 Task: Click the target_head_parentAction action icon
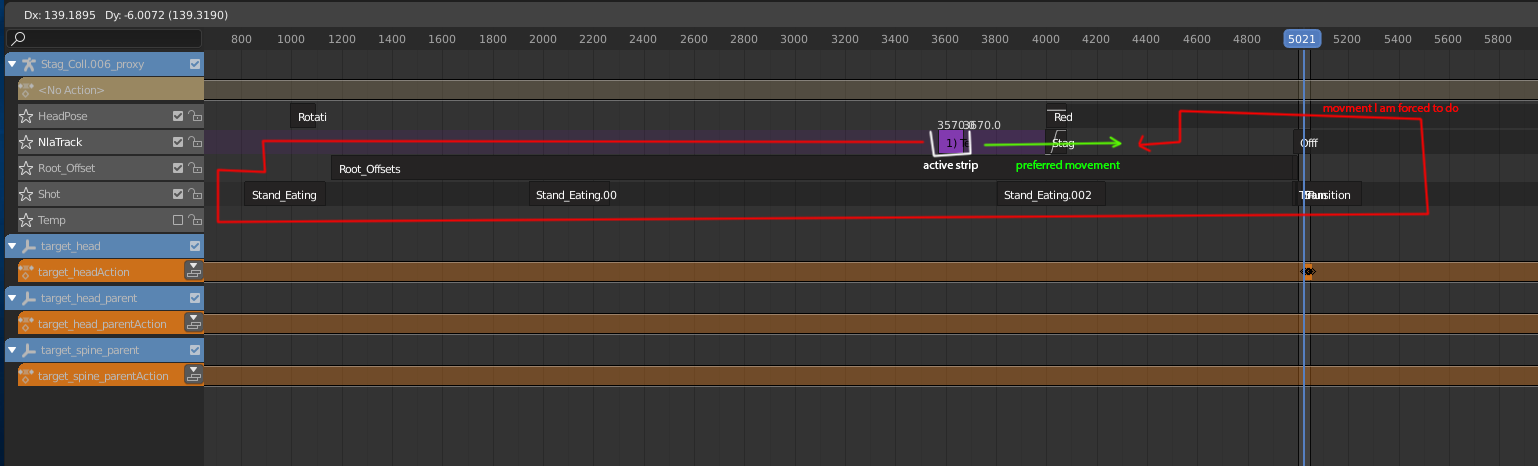[x=27, y=324]
